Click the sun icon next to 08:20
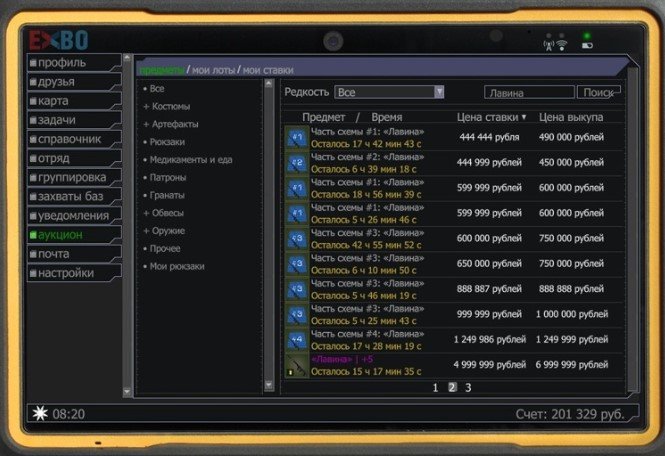665x456 pixels. coord(40,413)
